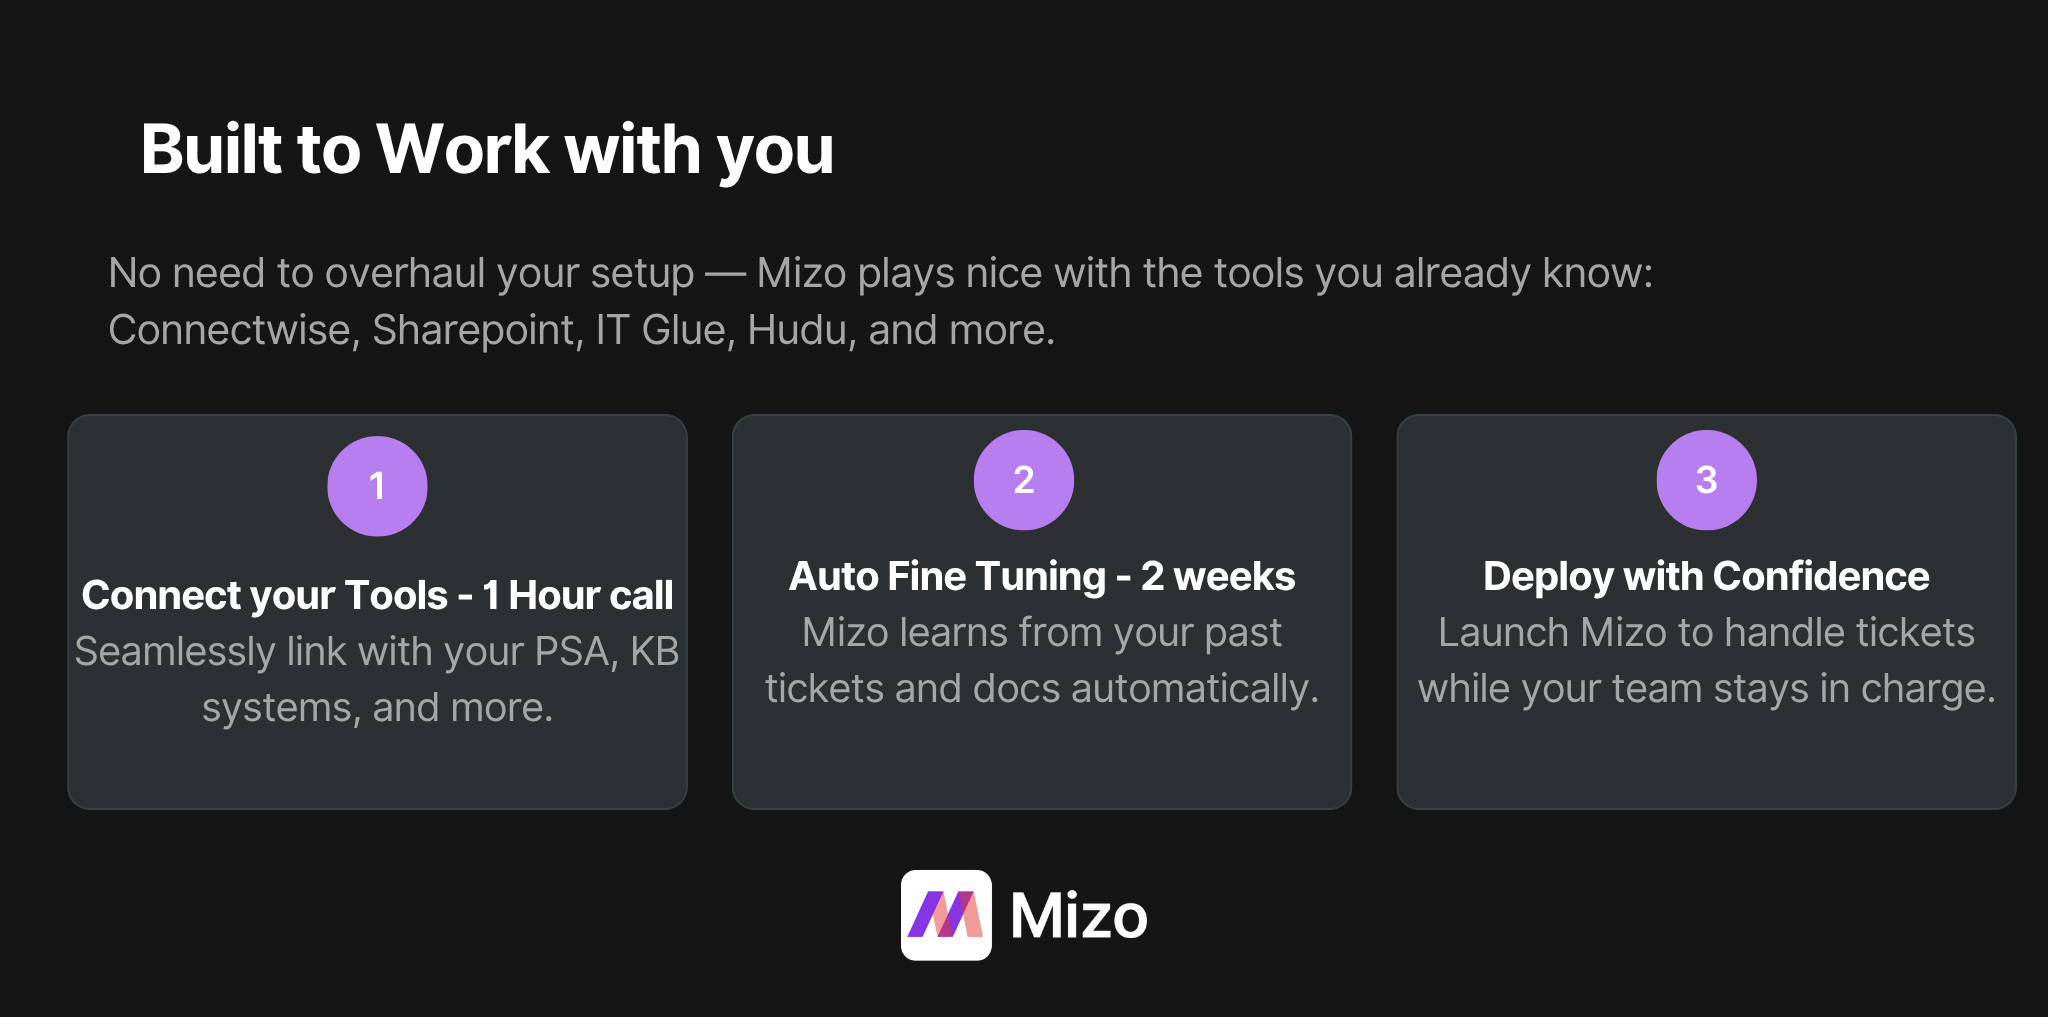The image size is (2048, 1017).
Task: Click the purple step 1 circle
Action: click(377, 486)
